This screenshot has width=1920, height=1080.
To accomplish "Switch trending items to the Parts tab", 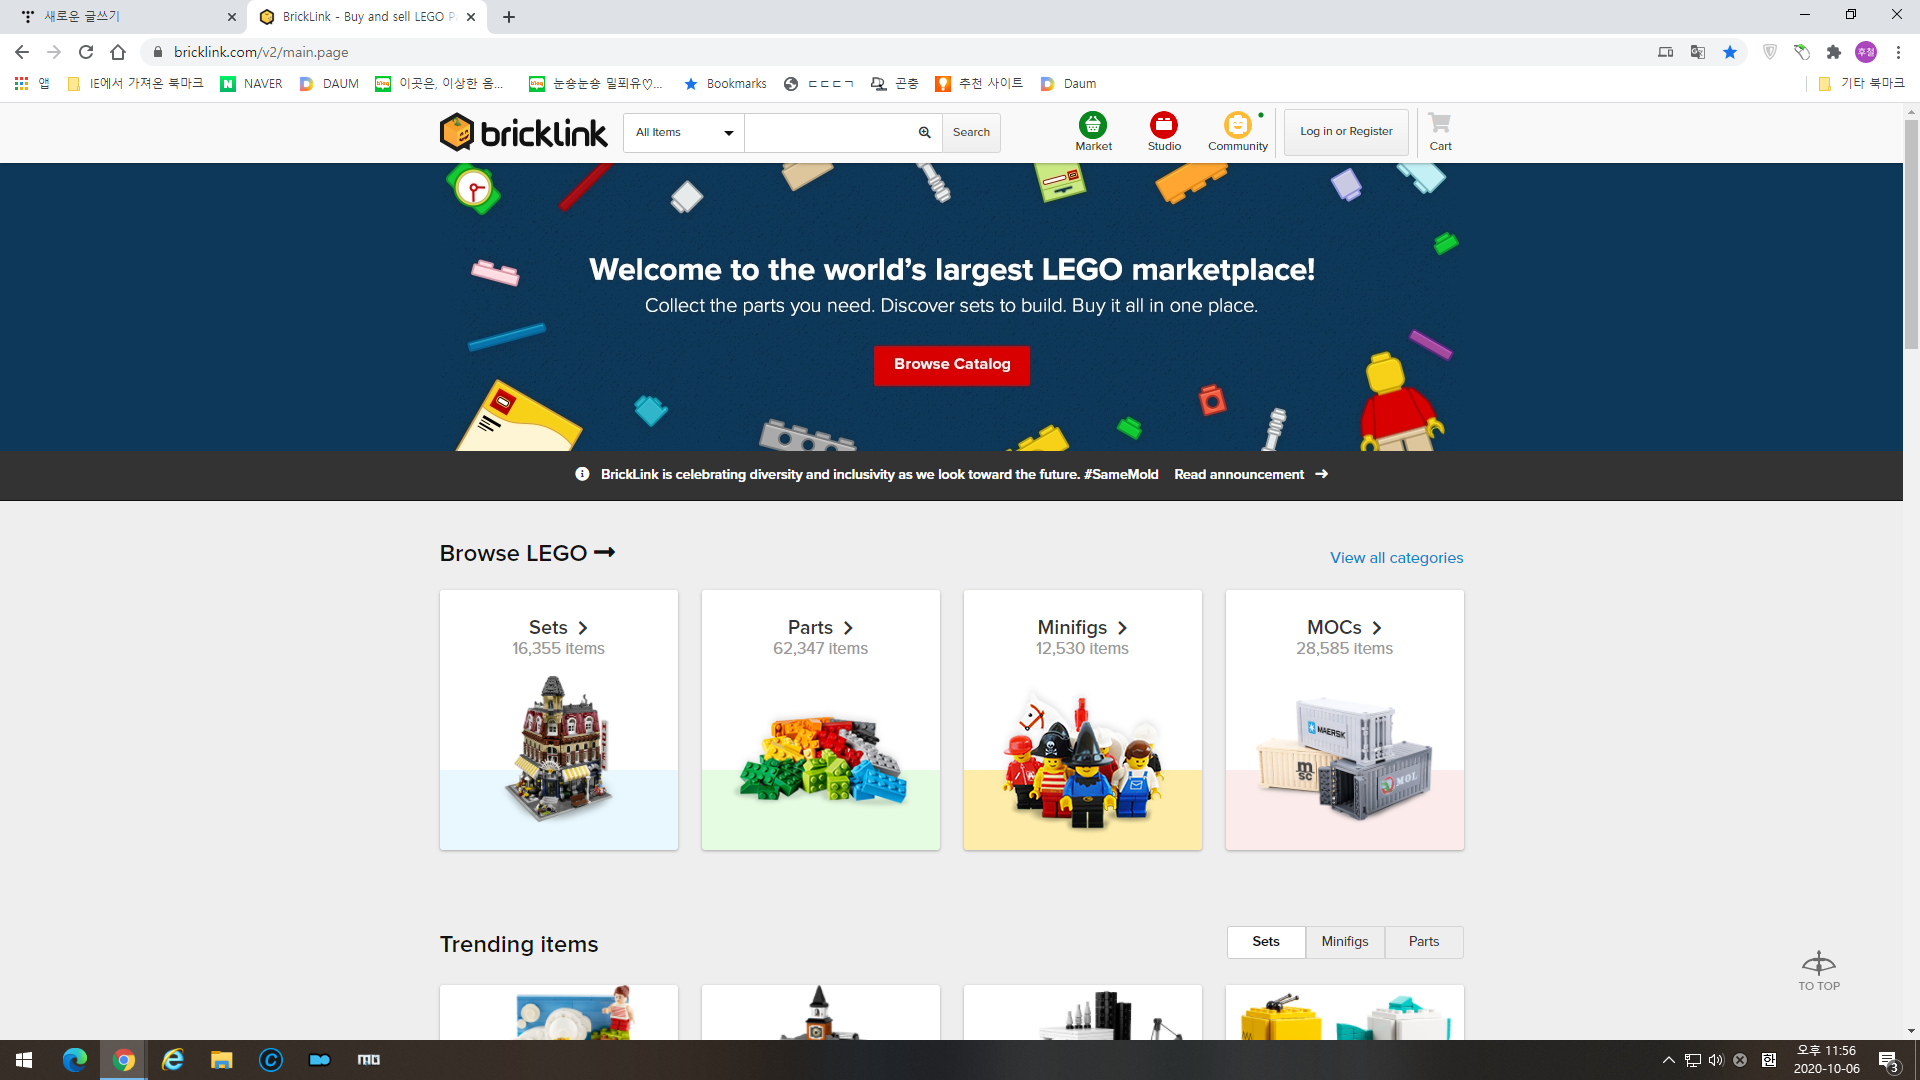I will [x=1423, y=942].
